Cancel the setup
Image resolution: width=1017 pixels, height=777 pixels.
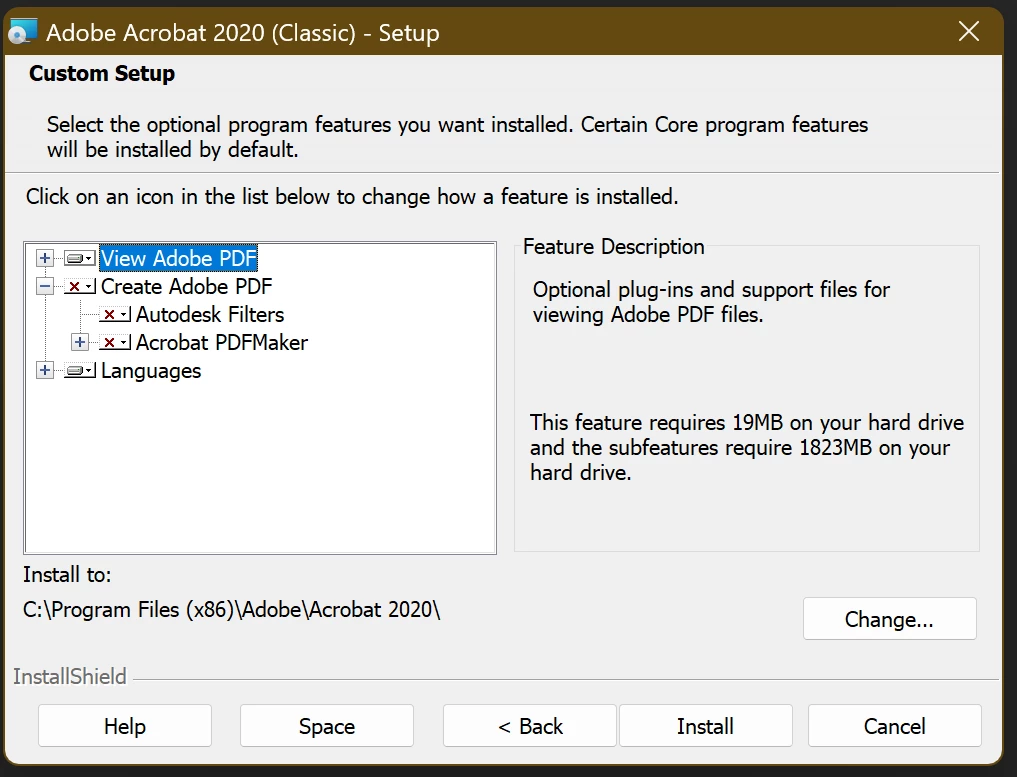(x=894, y=726)
